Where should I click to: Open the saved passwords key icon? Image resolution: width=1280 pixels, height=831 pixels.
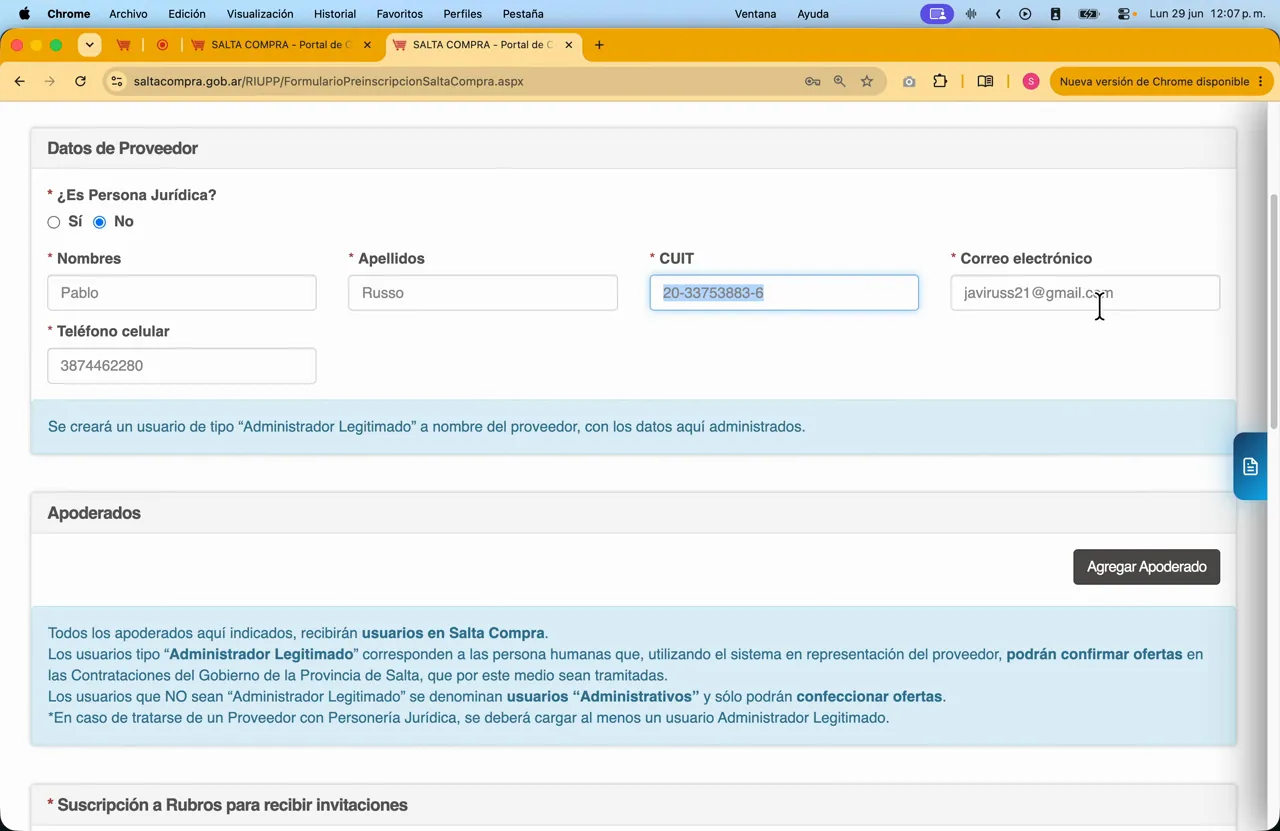812,81
